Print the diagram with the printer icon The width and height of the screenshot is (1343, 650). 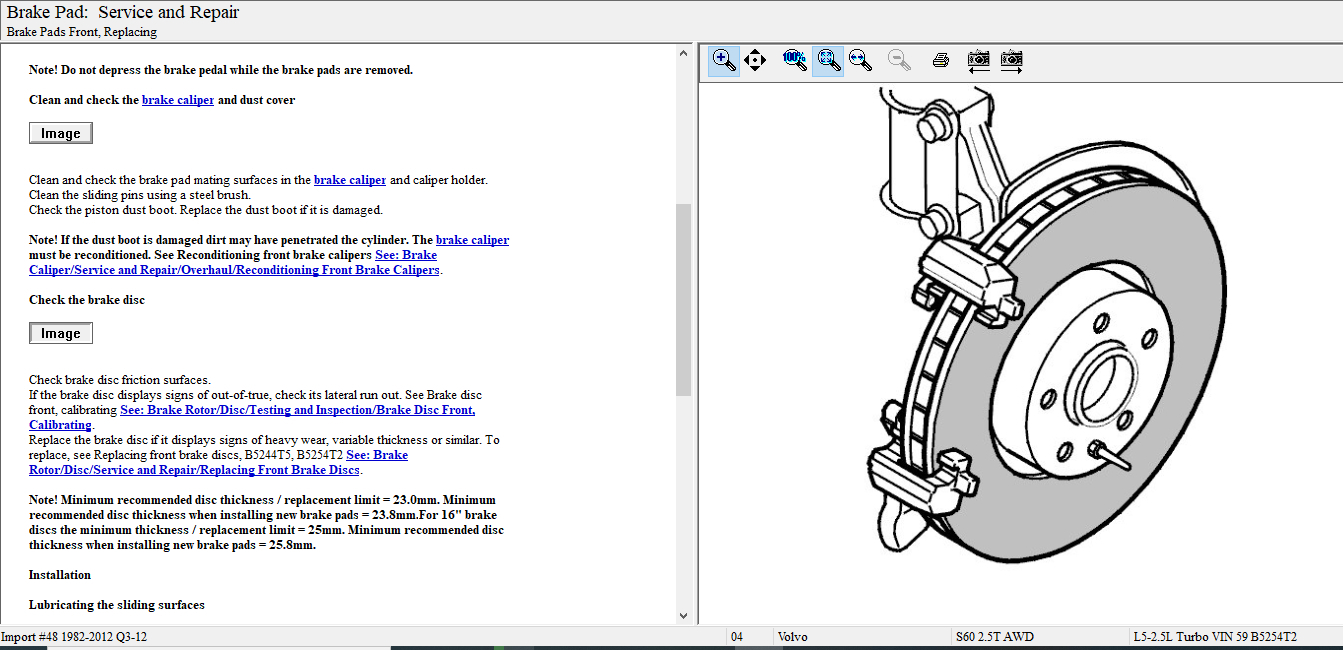tap(940, 60)
